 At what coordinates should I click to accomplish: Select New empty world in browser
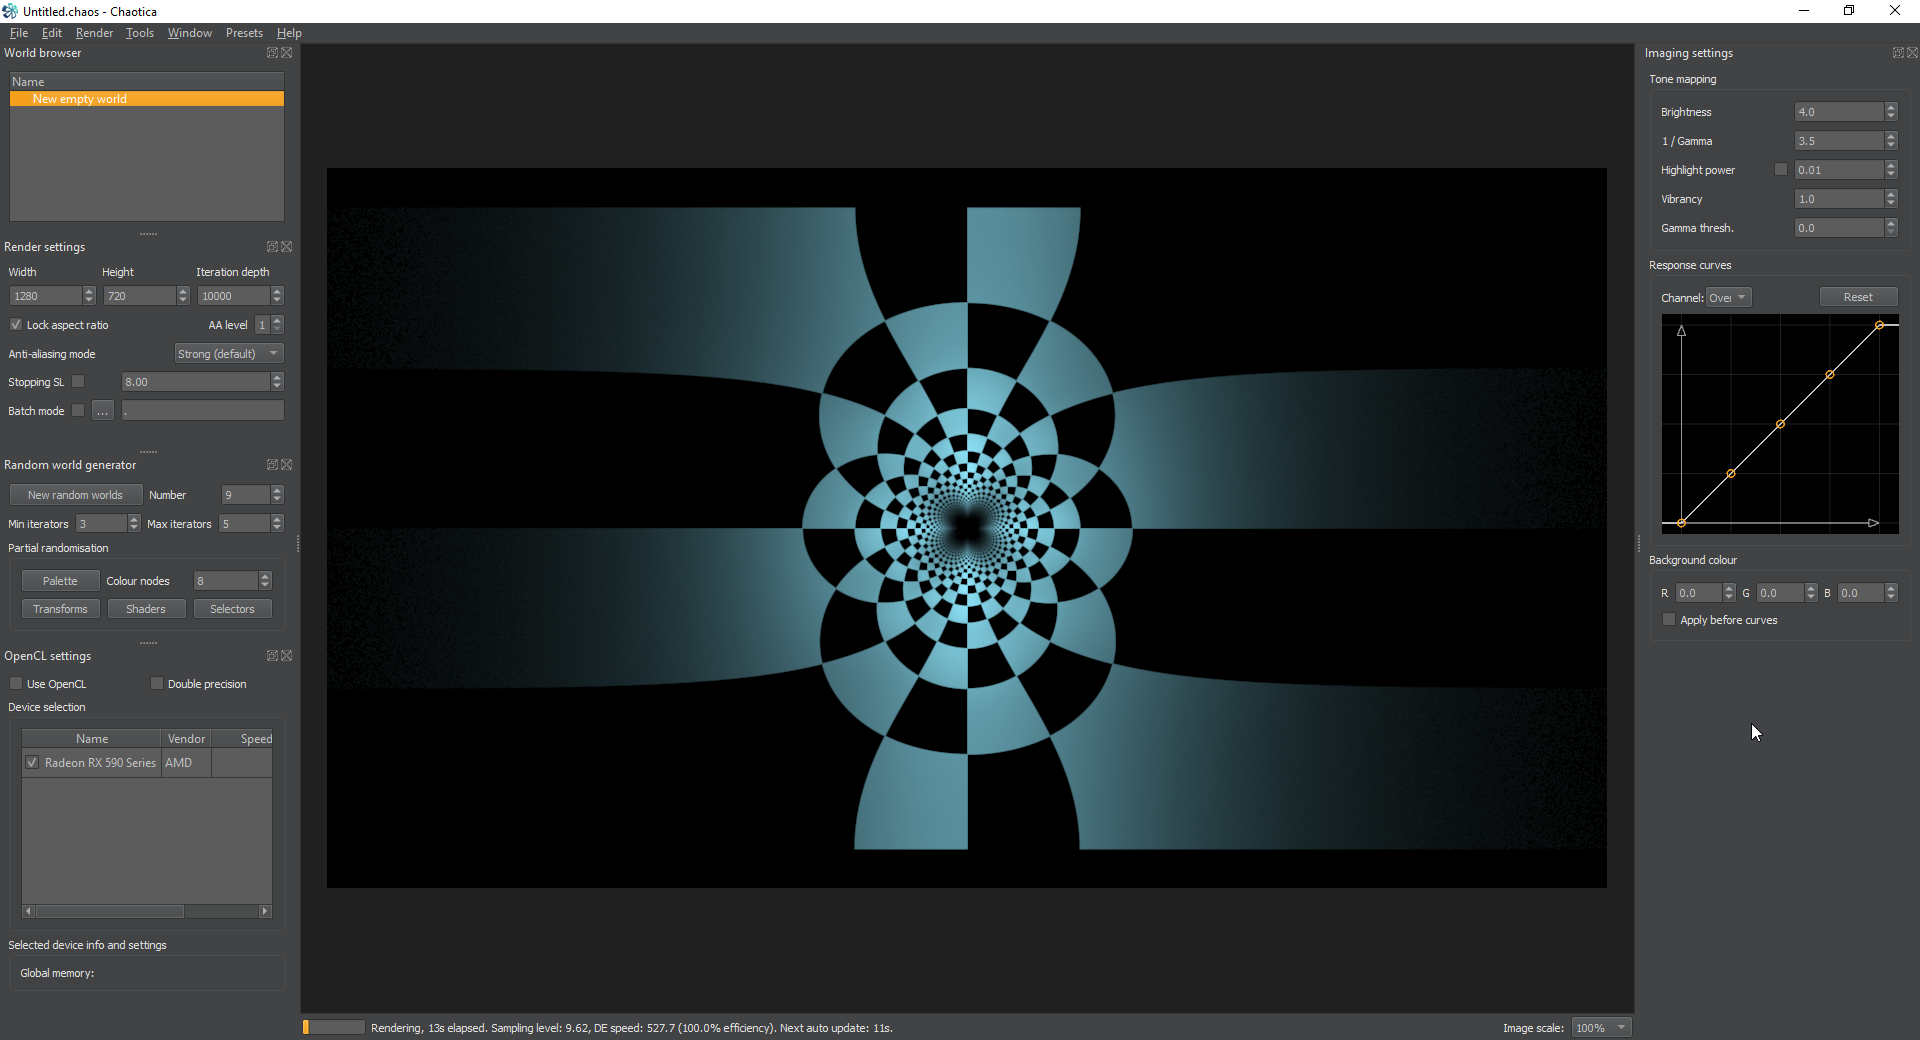[x=147, y=99]
